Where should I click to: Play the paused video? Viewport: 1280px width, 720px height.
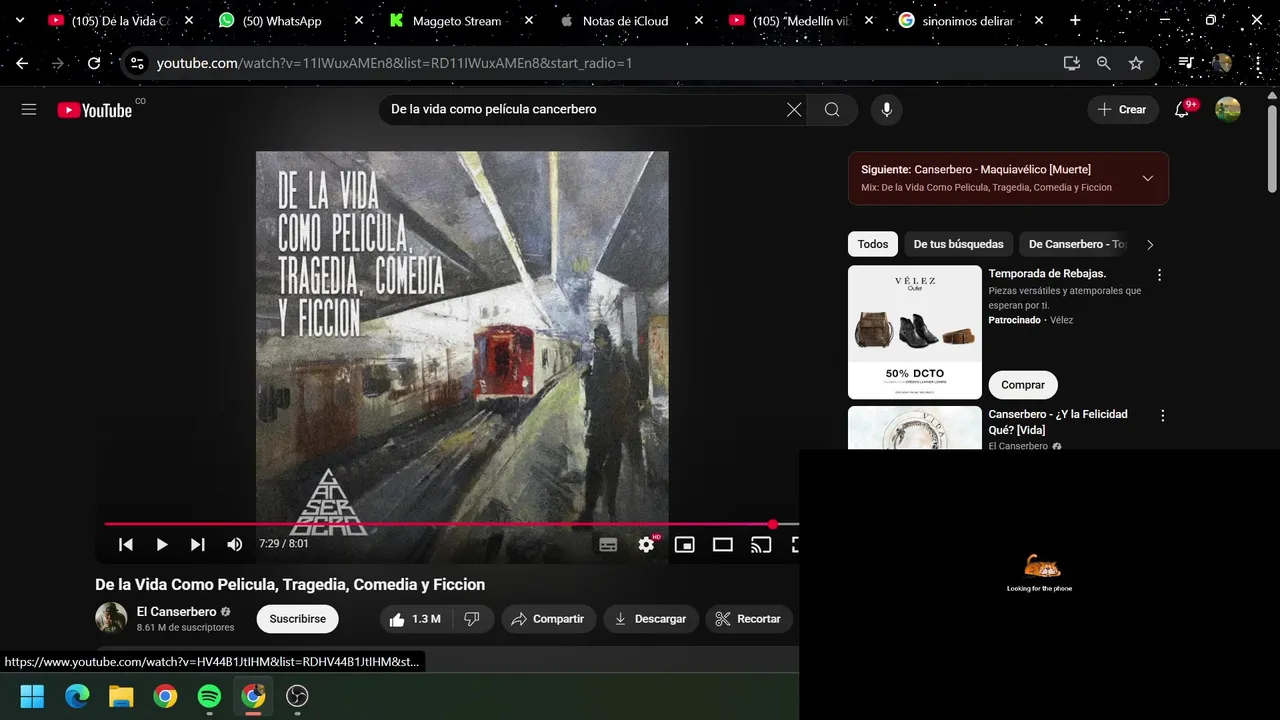click(162, 545)
